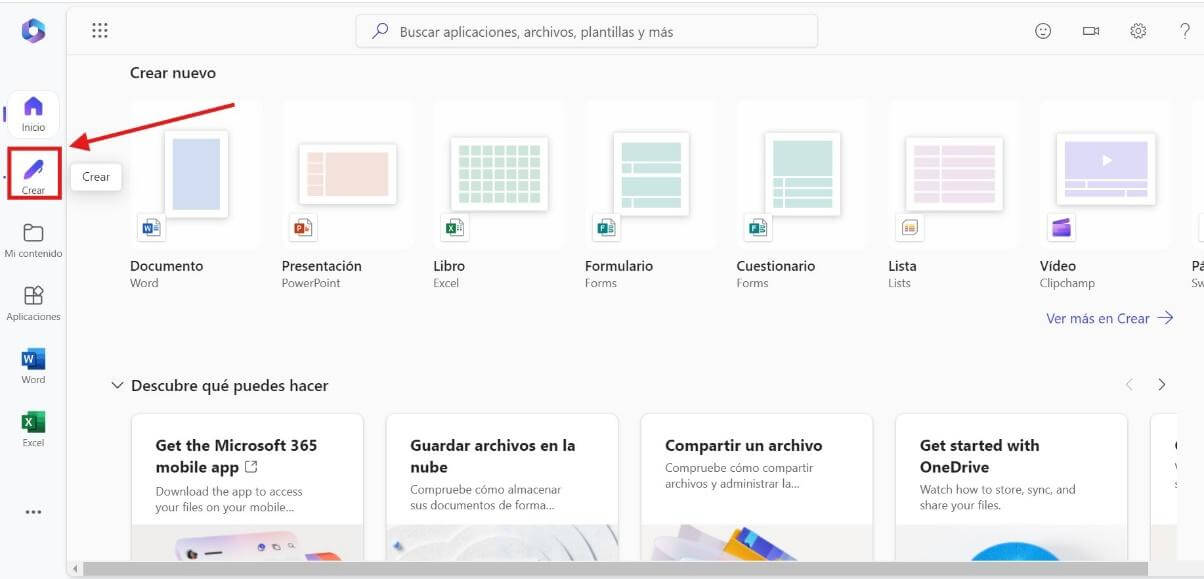Click the Clipchamp badge on Vídeo tile
The width and height of the screenshot is (1204, 579).
(x=1061, y=227)
